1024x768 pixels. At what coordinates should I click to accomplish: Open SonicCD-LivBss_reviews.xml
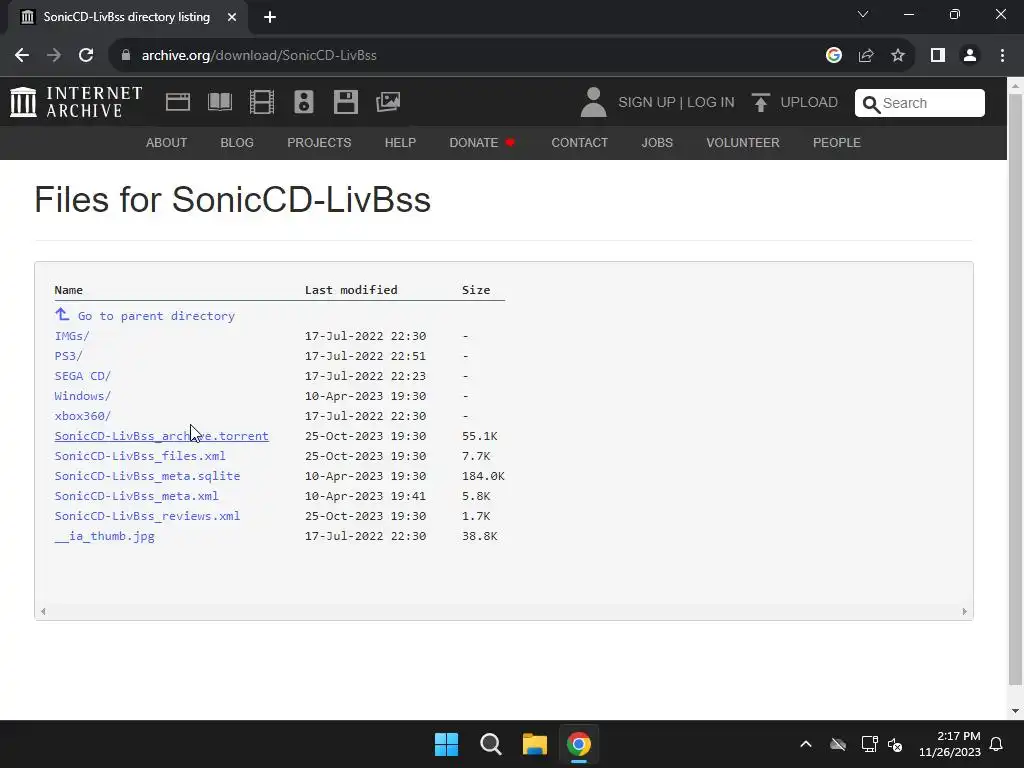[x=147, y=516]
